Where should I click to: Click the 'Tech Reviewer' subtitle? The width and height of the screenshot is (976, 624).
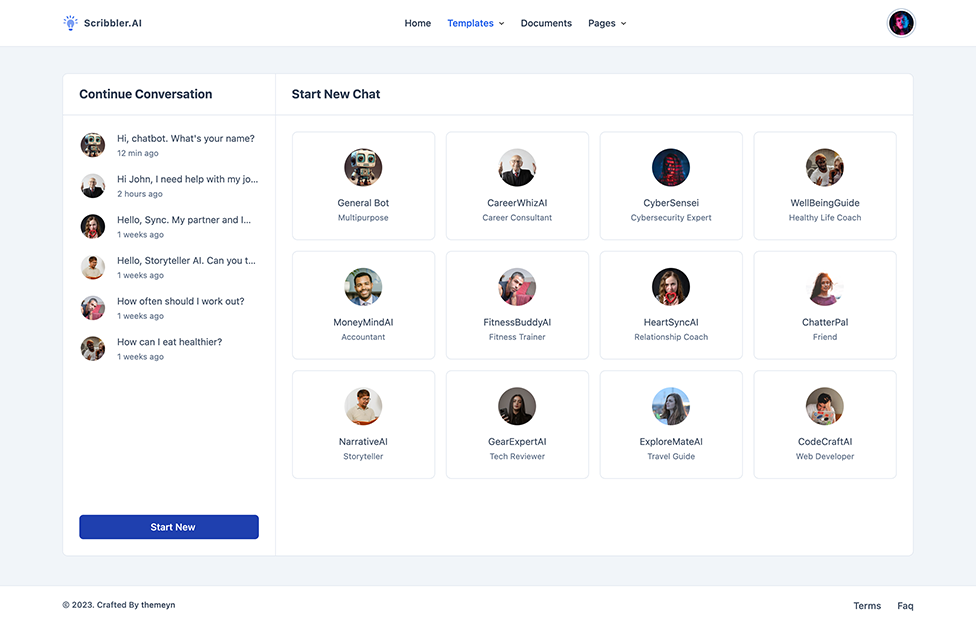(517, 456)
